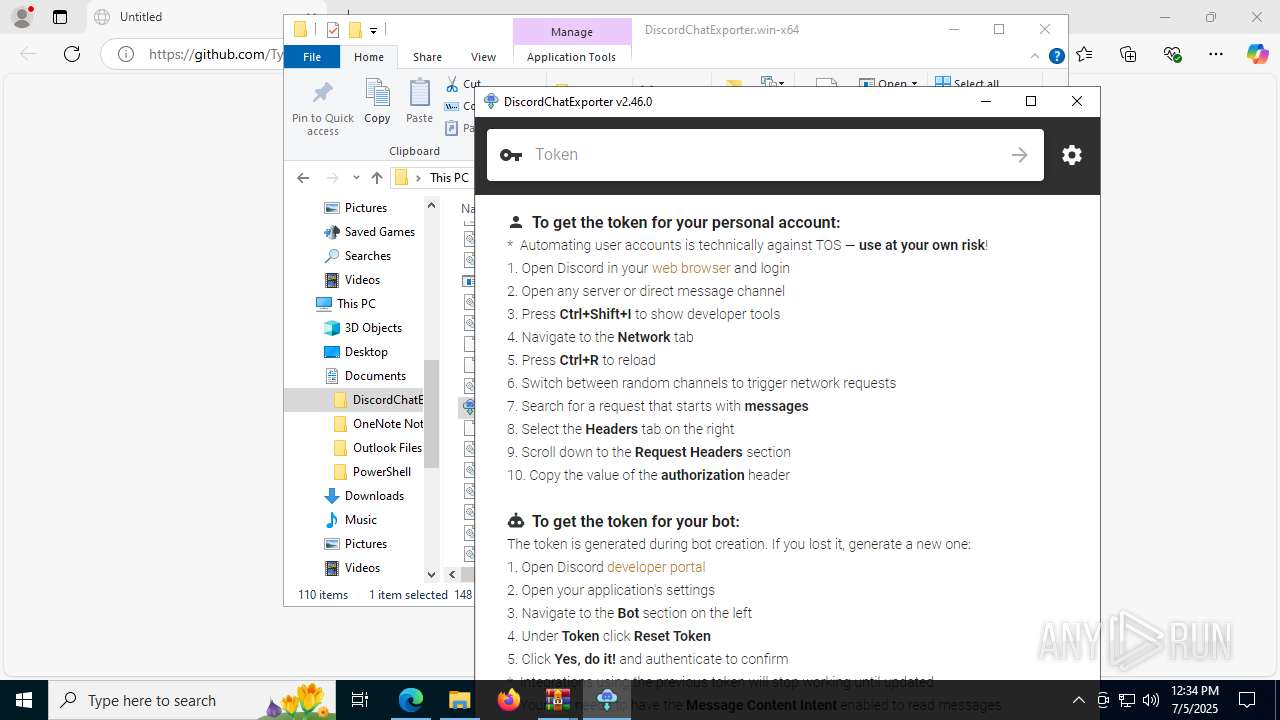Open Firefox from the taskbar
Viewport: 1280px width, 720px height.
[x=509, y=700]
